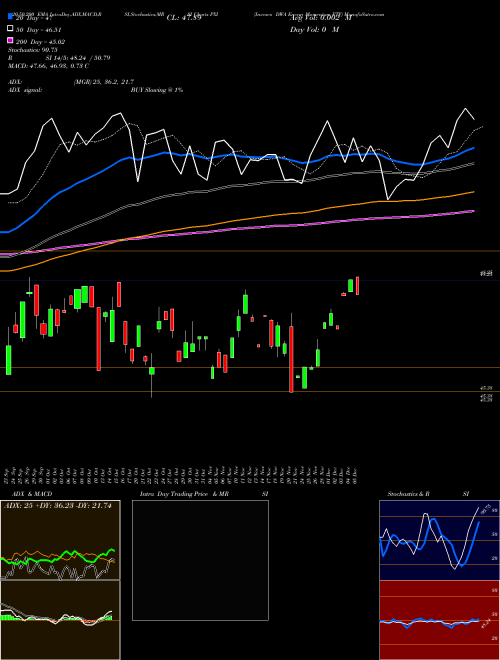The width and height of the screenshot is (500, 660).
Task: Open the MACD histogram chart thumbnail
Action: pos(60,620)
